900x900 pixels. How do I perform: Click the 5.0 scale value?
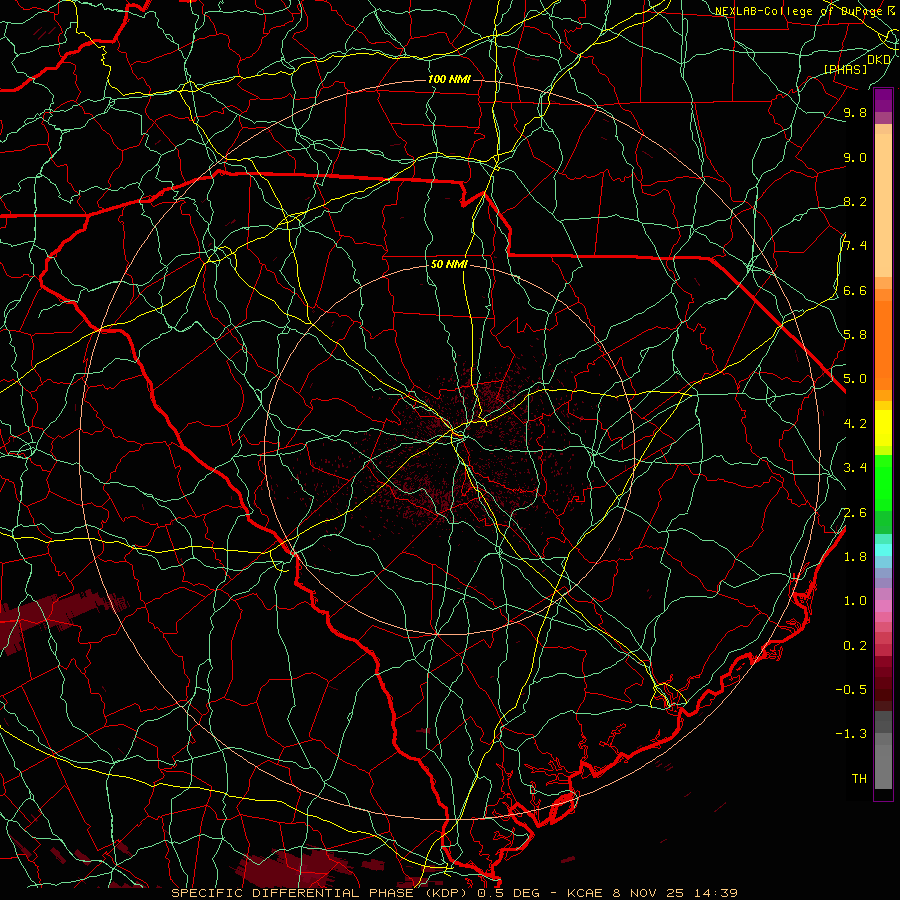(x=855, y=379)
